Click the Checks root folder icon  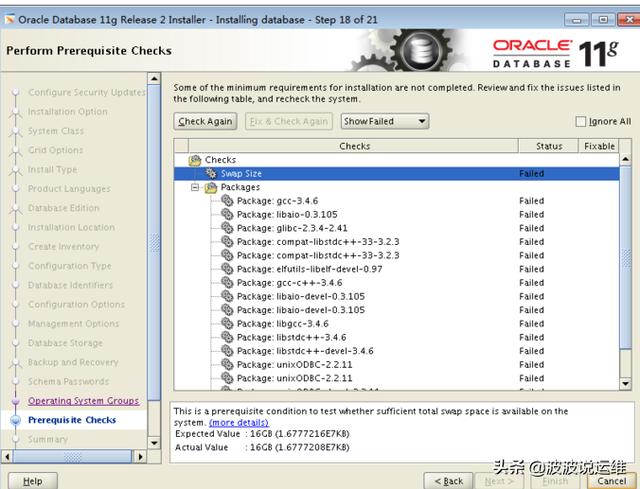coord(195,160)
